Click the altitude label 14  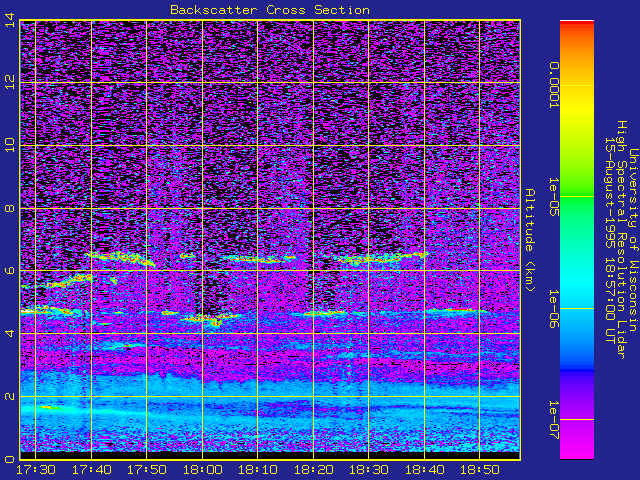tap(9, 20)
